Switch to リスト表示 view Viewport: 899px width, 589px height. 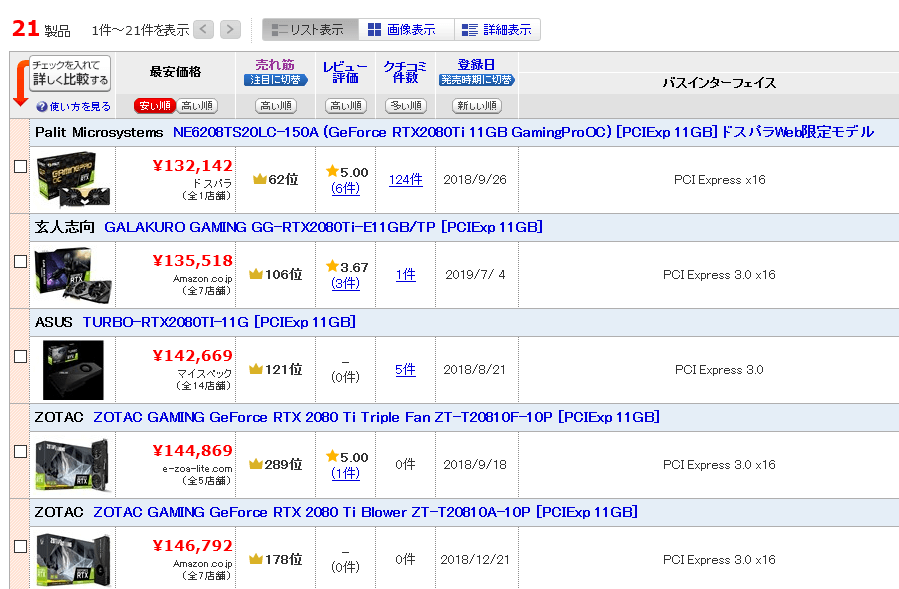click(310, 30)
